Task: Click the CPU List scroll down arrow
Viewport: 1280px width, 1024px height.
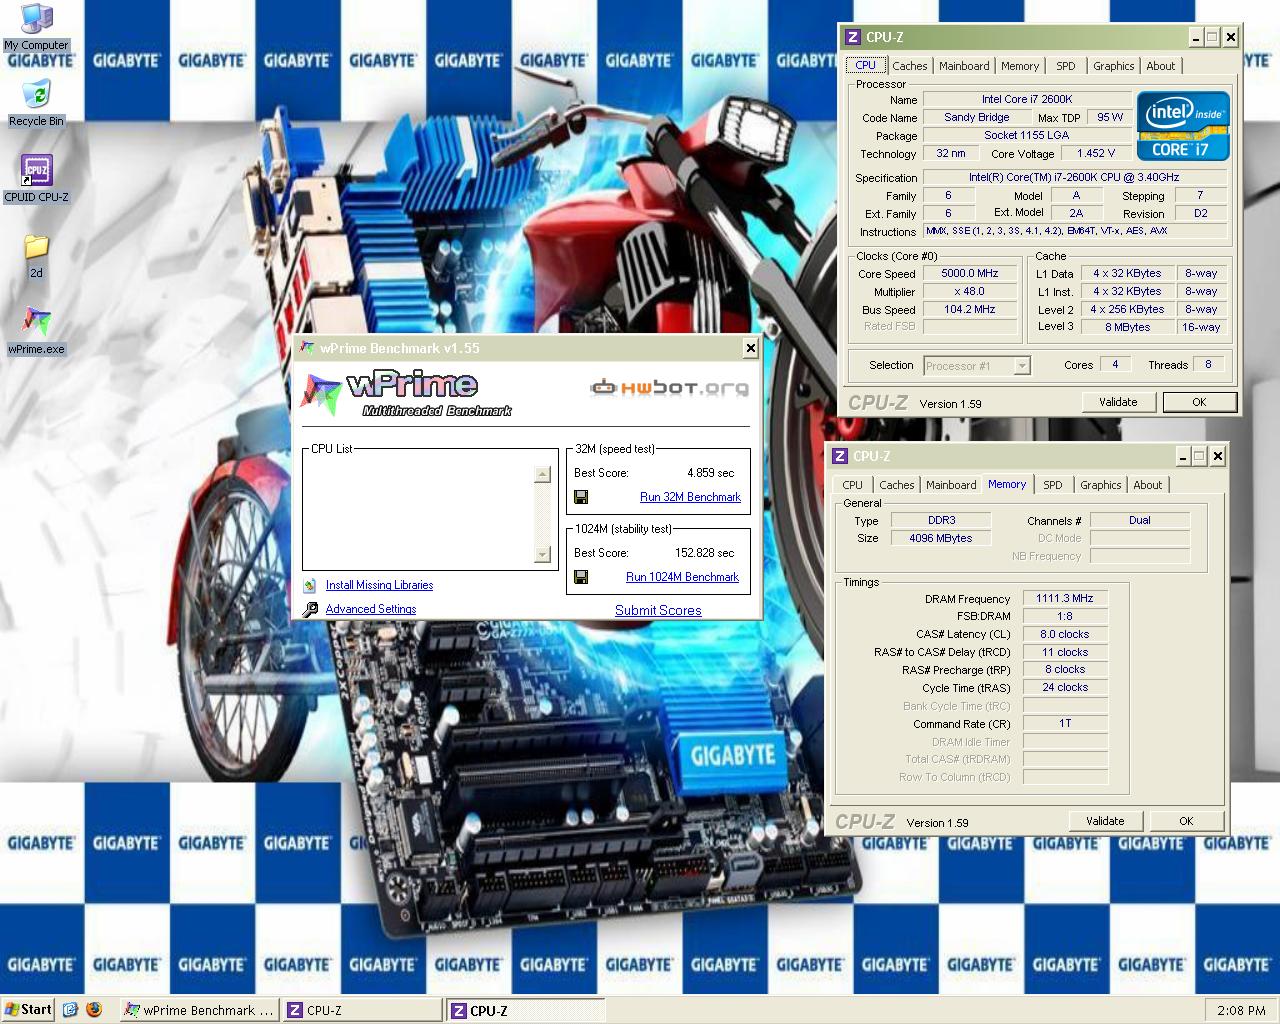Action: click(x=543, y=554)
